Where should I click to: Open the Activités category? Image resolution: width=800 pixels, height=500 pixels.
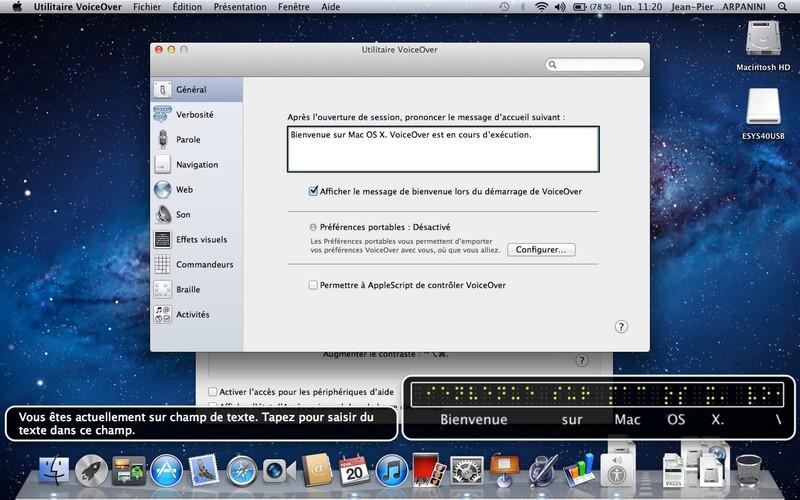coord(196,314)
